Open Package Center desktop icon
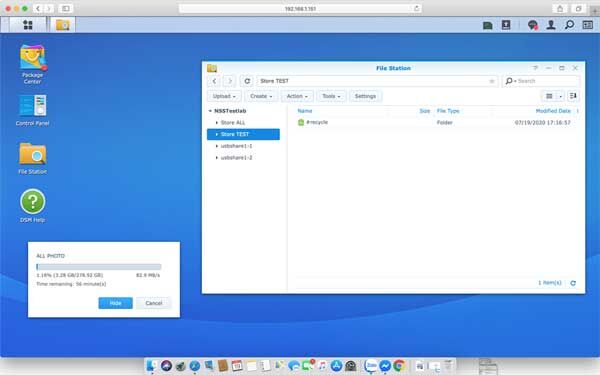The image size is (600, 375). pos(33,64)
